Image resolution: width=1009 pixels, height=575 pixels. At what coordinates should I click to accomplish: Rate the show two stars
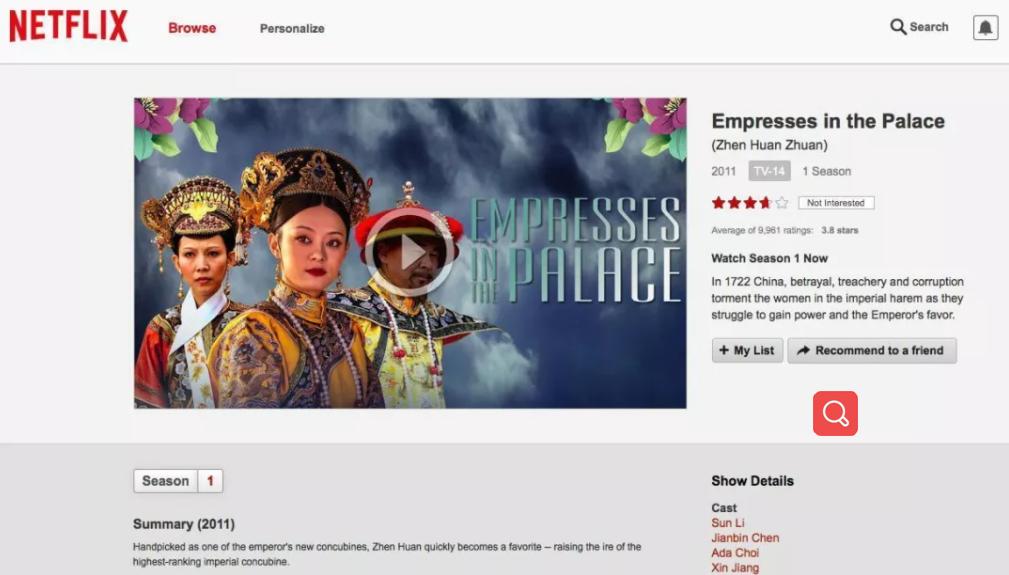click(734, 203)
